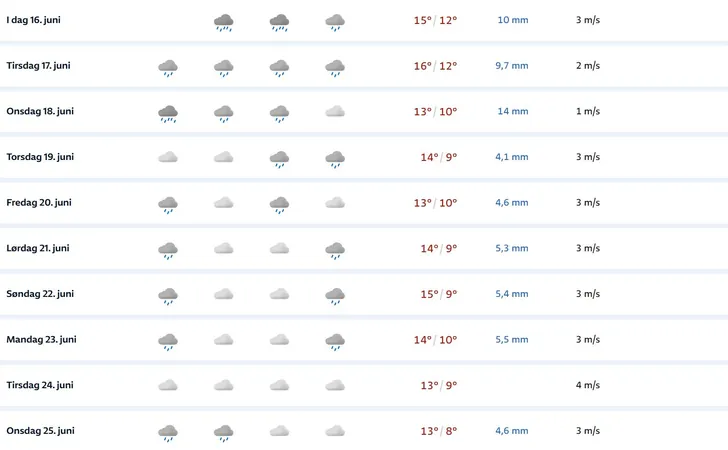Select the last rain icon on Tirsdag 17. juni

(x=335, y=68)
